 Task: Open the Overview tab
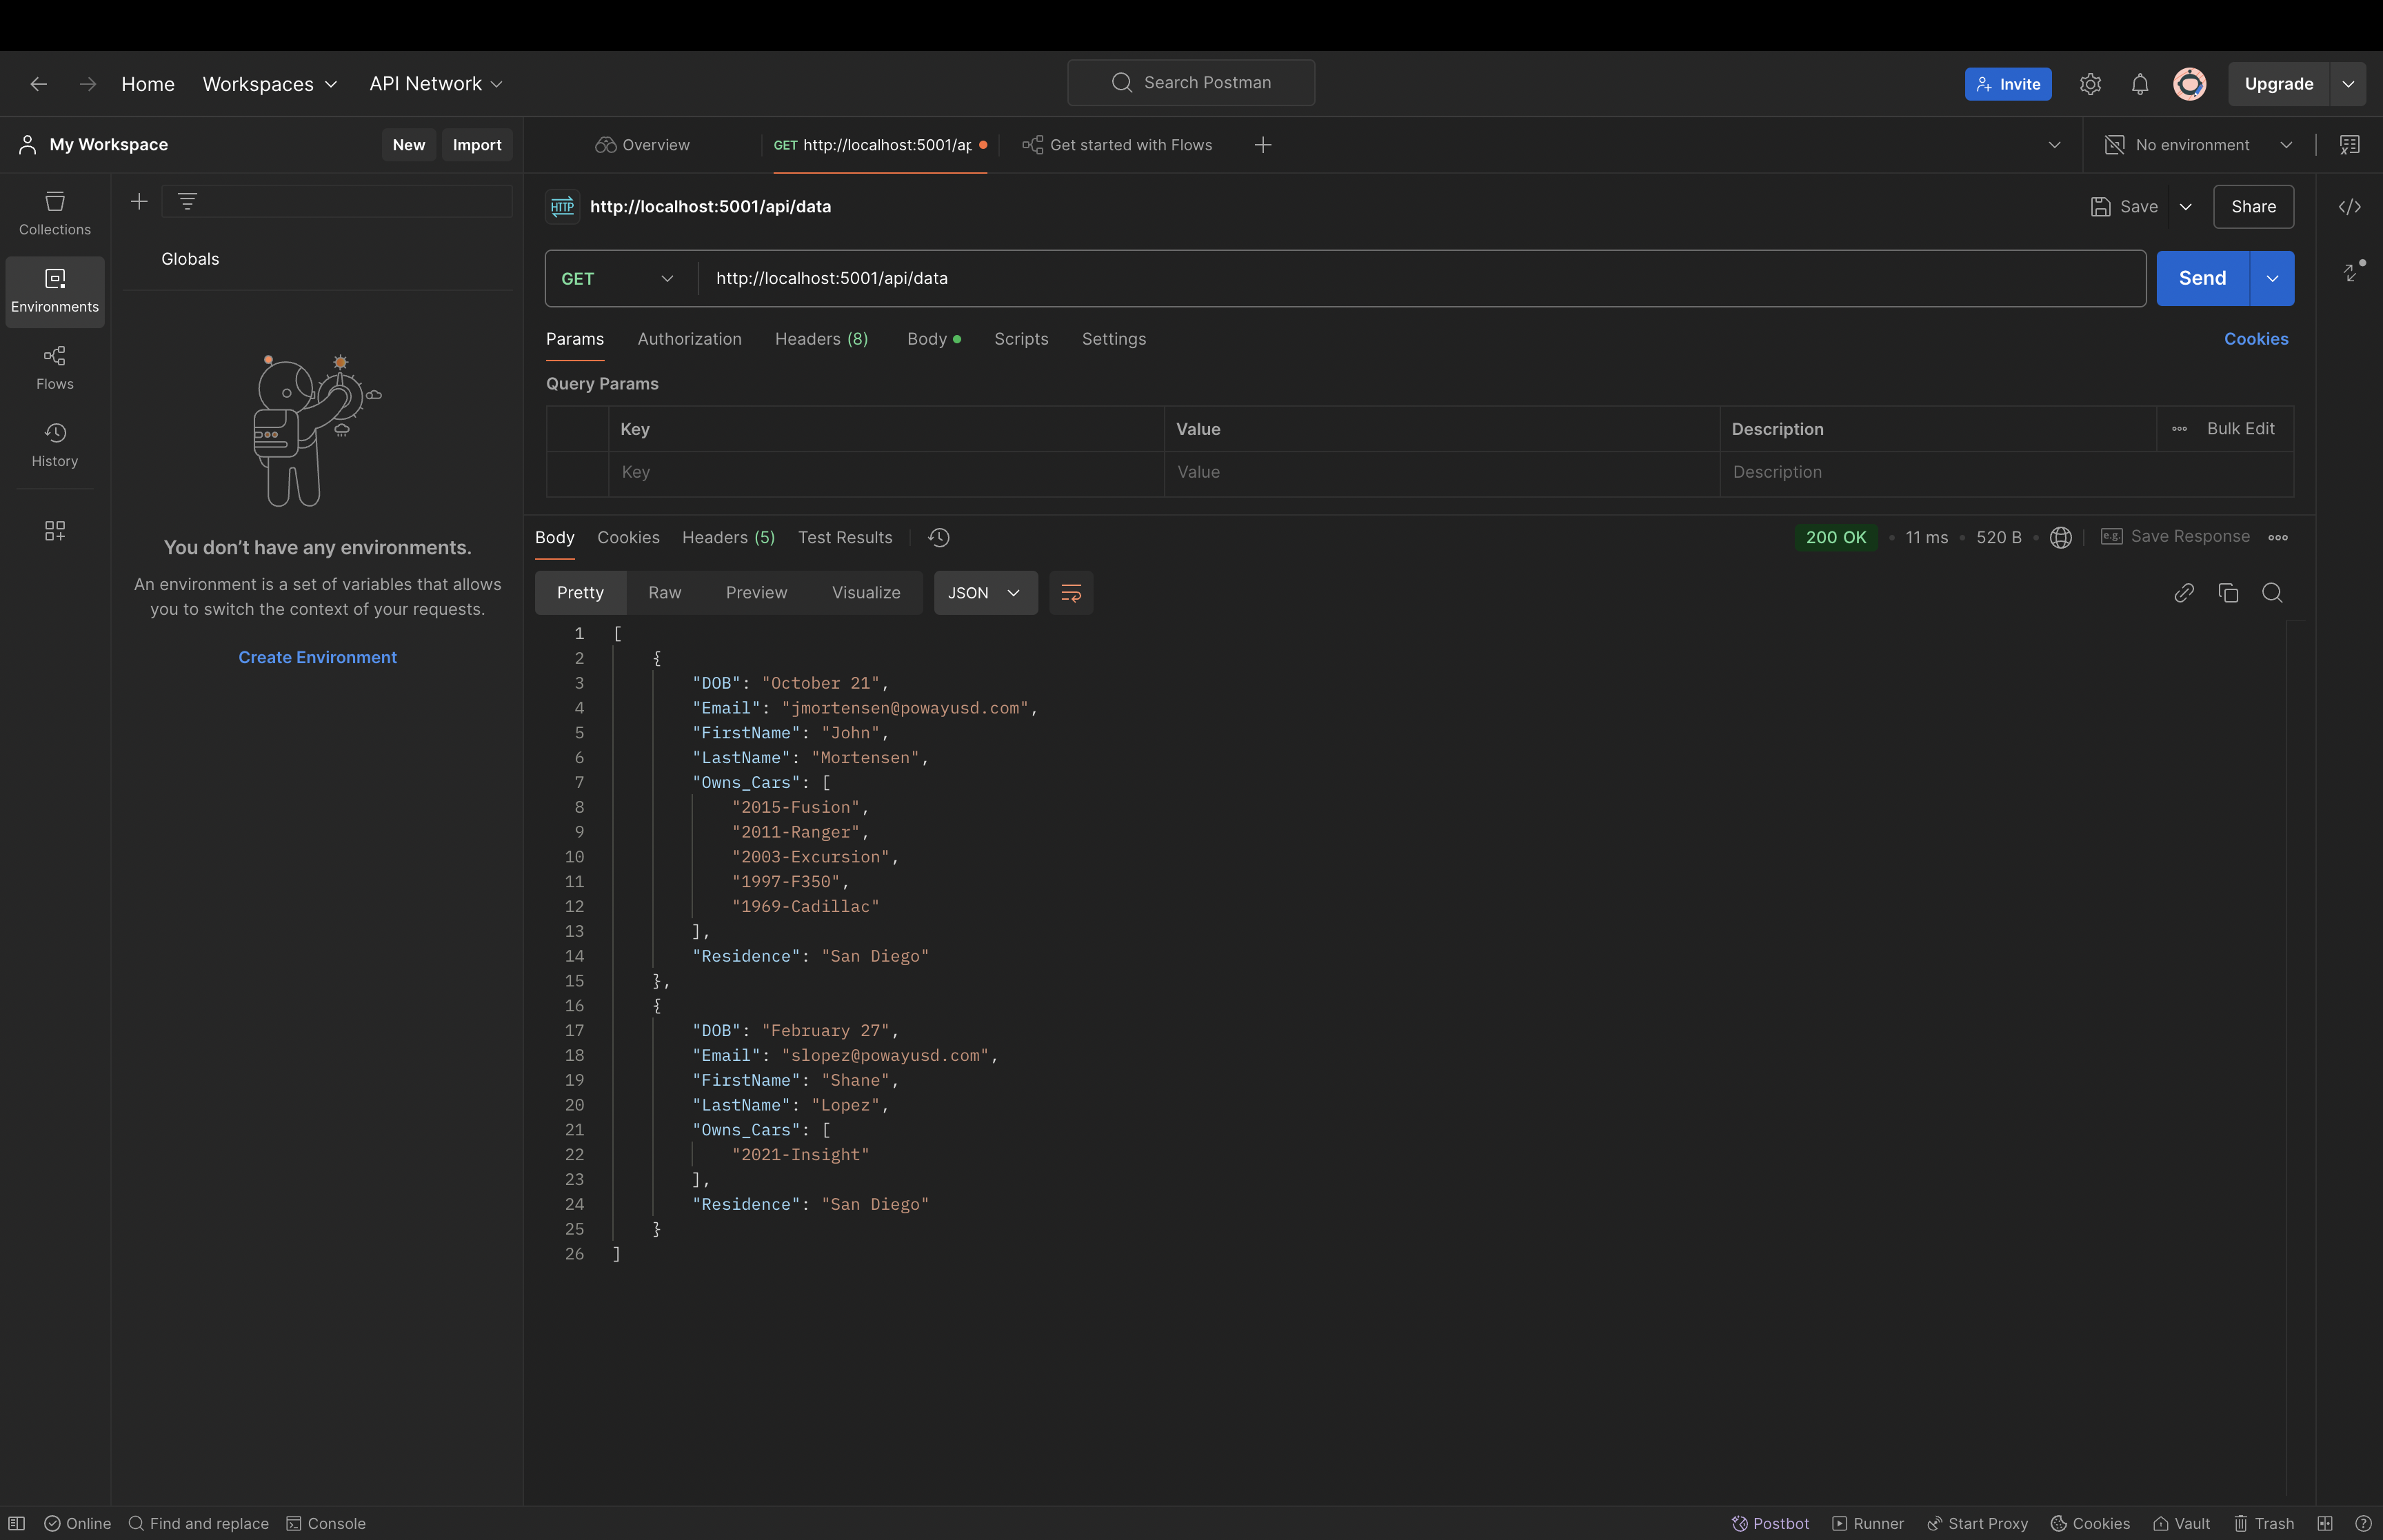point(642,145)
